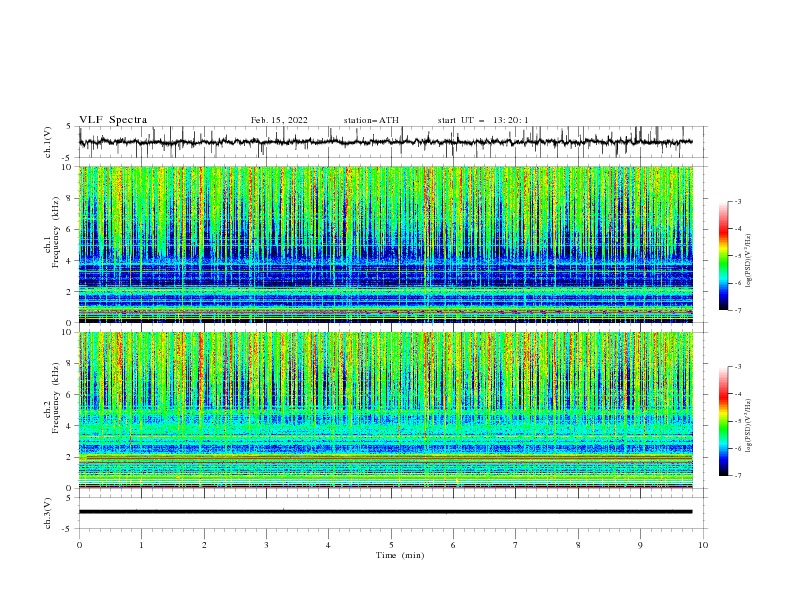Click the '6' tick on time axis
The image size is (792, 612).
point(453,545)
